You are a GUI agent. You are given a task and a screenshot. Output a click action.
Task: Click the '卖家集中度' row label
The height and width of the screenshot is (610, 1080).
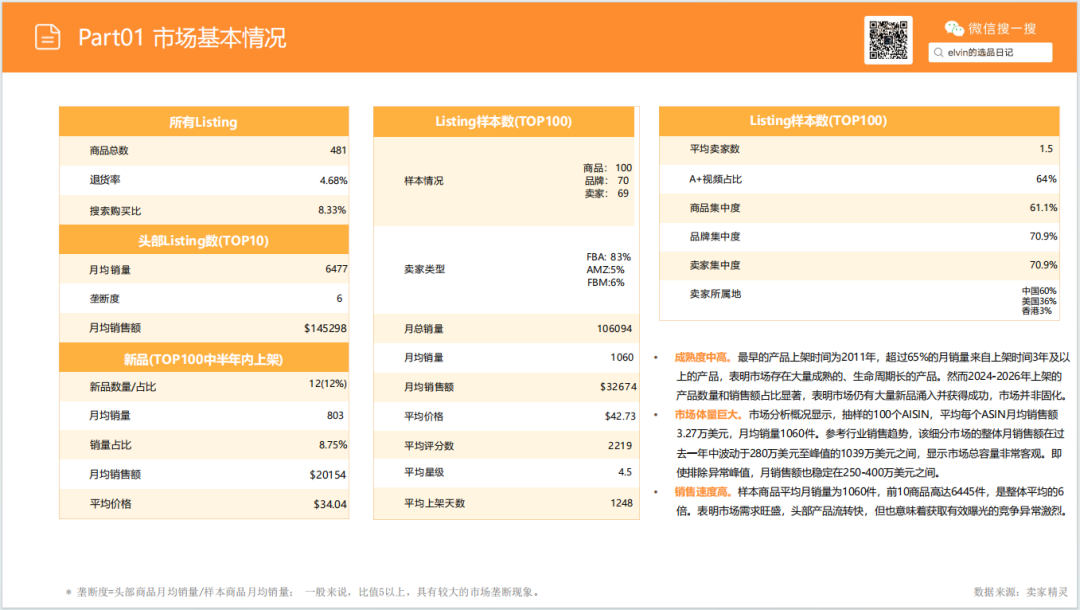click(x=715, y=265)
